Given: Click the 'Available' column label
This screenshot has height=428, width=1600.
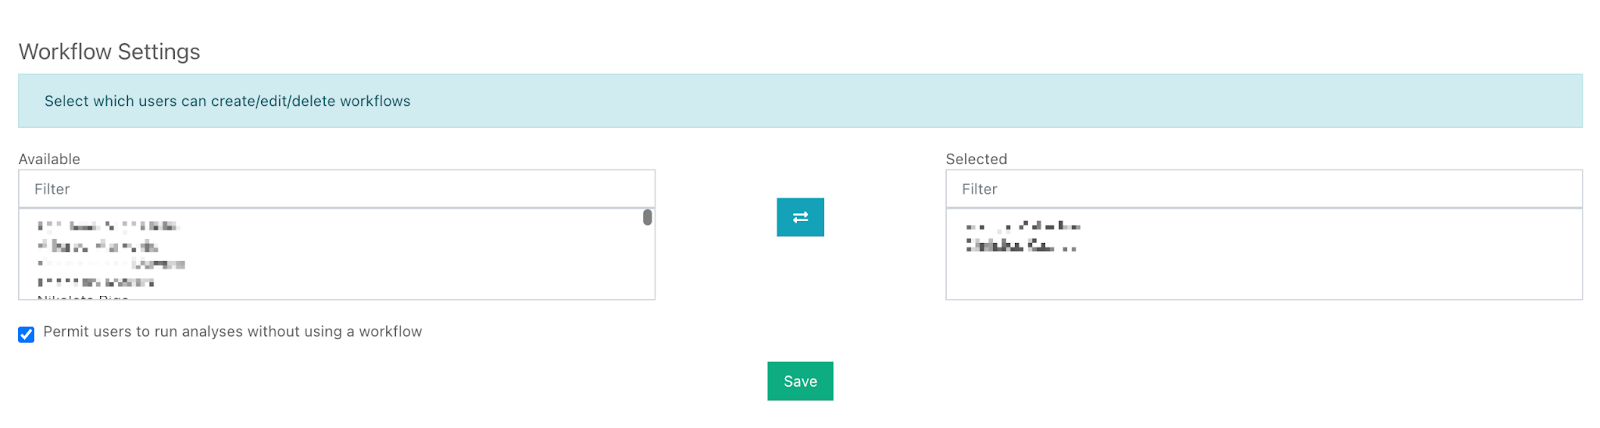Looking at the screenshot, I should click(x=49, y=159).
